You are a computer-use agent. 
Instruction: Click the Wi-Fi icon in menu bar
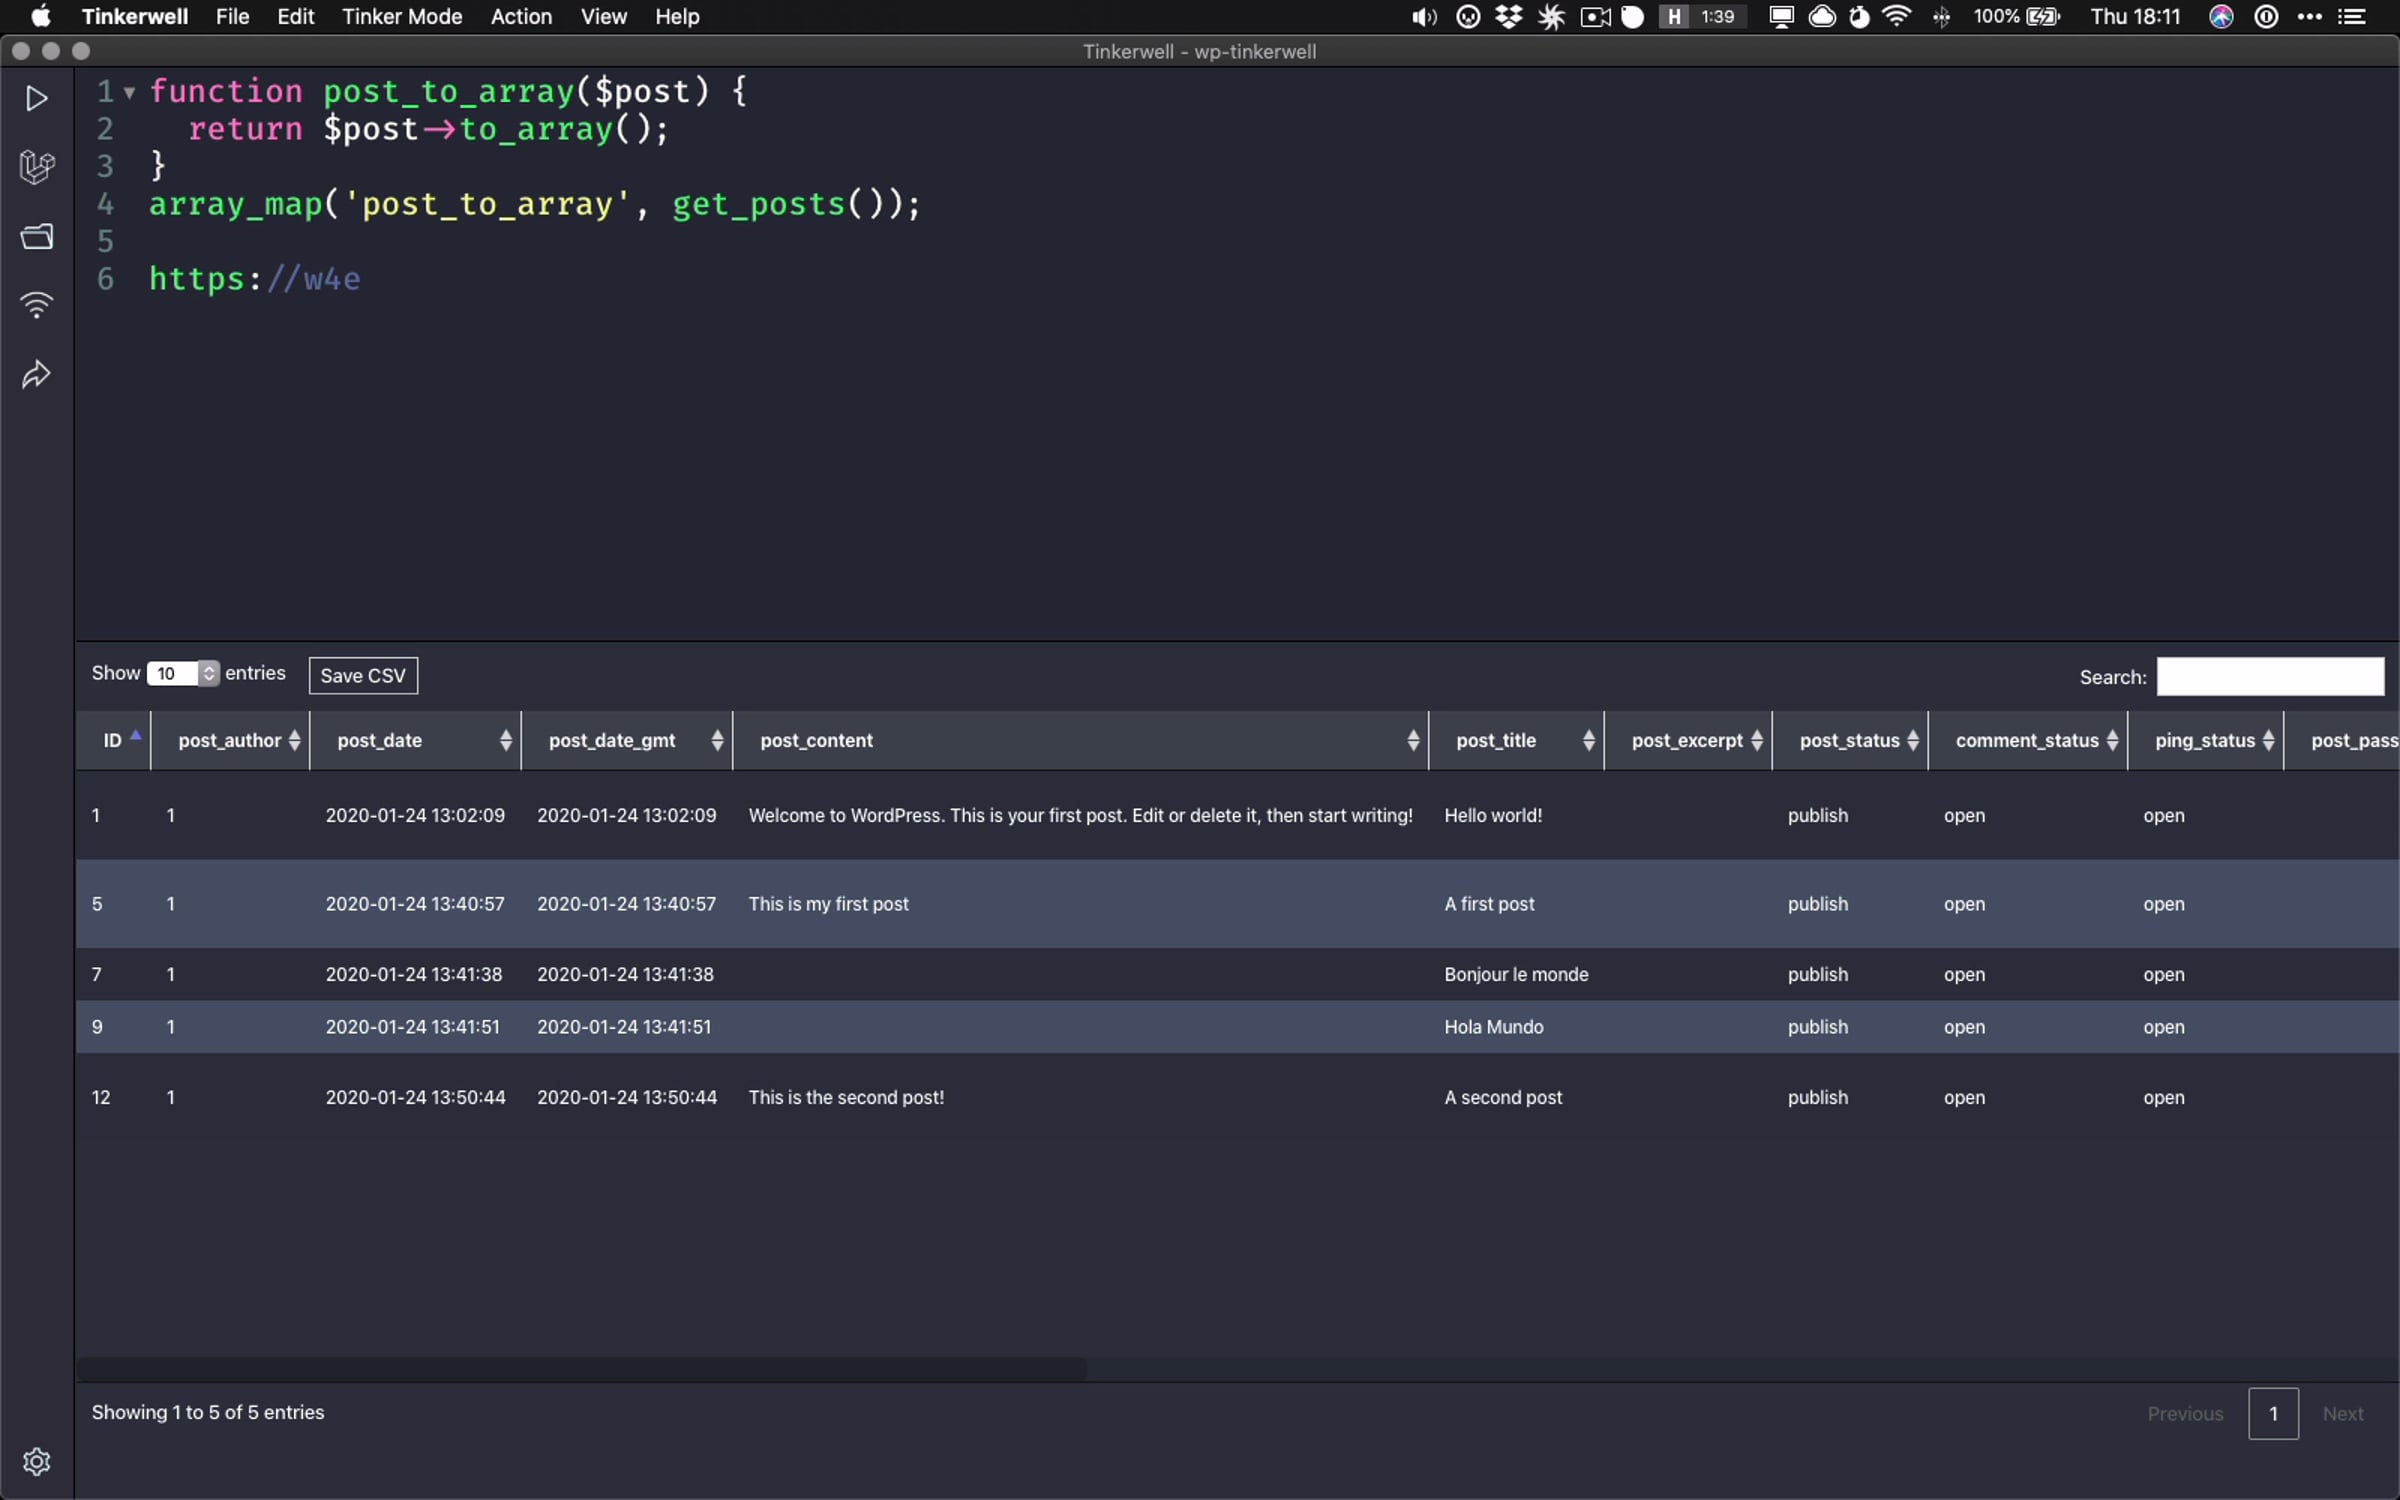tap(1897, 16)
